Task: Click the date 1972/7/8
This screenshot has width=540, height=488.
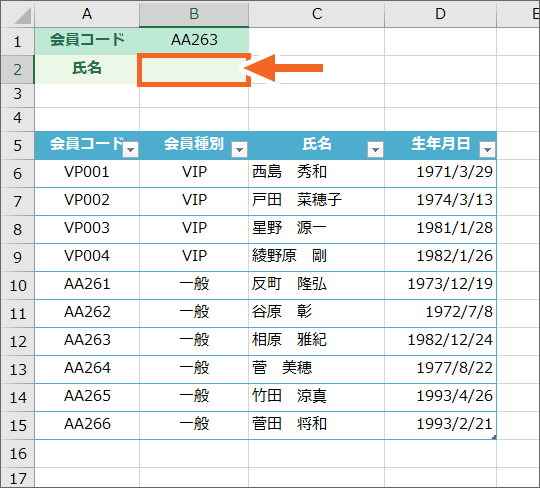Action: [x=459, y=312]
